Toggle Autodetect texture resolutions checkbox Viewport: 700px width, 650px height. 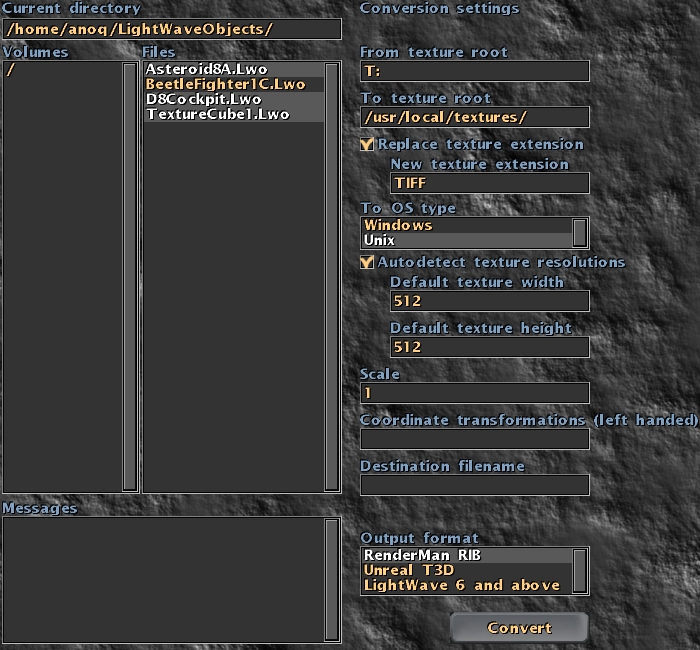pos(367,262)
